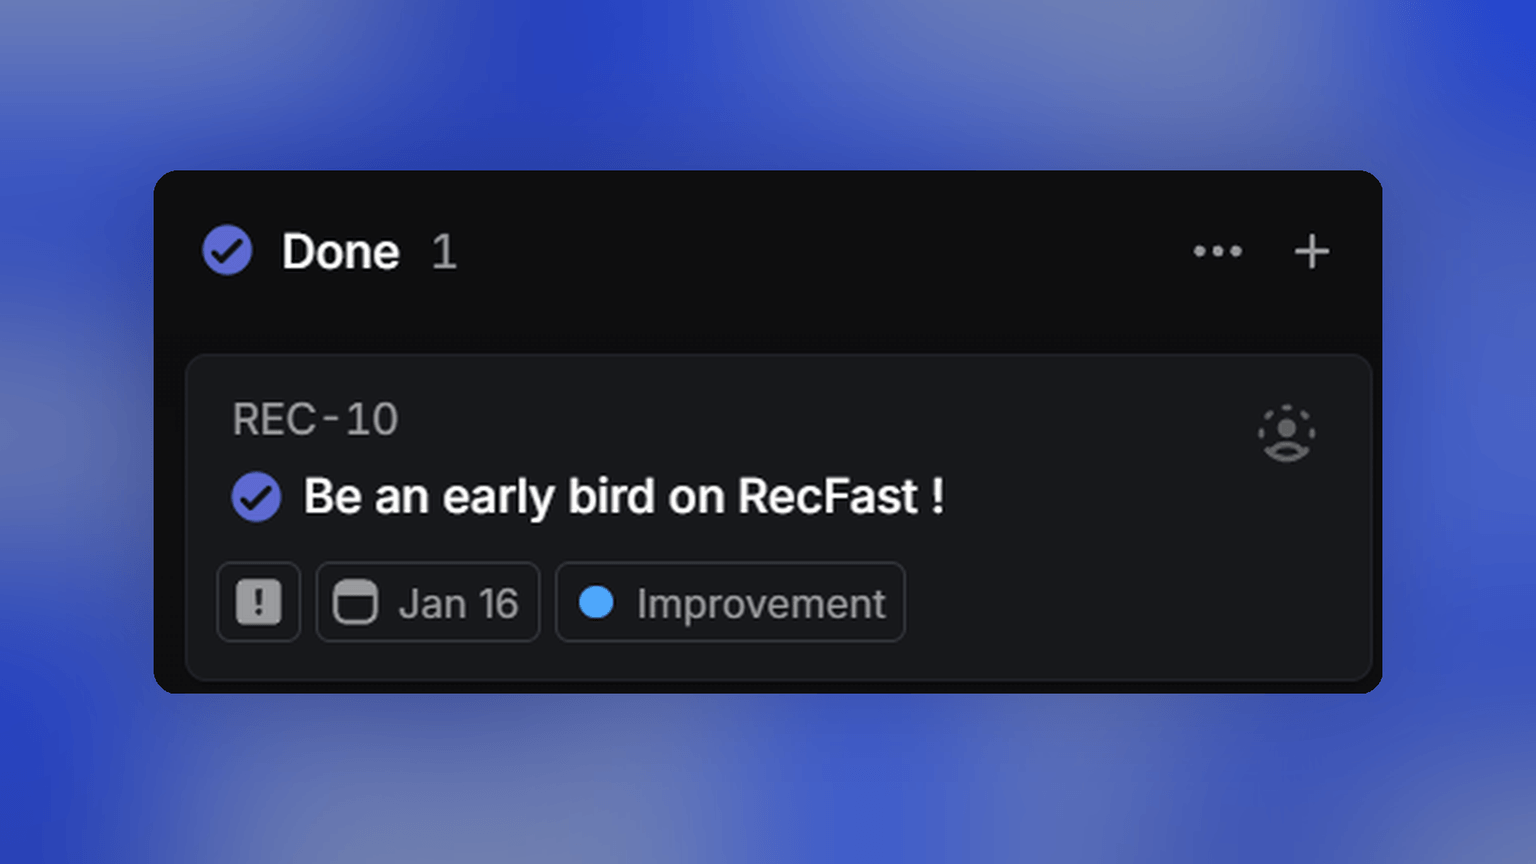1536x864 pixels.
Task: Select the "Done" column title text
Action: [340, 251]
